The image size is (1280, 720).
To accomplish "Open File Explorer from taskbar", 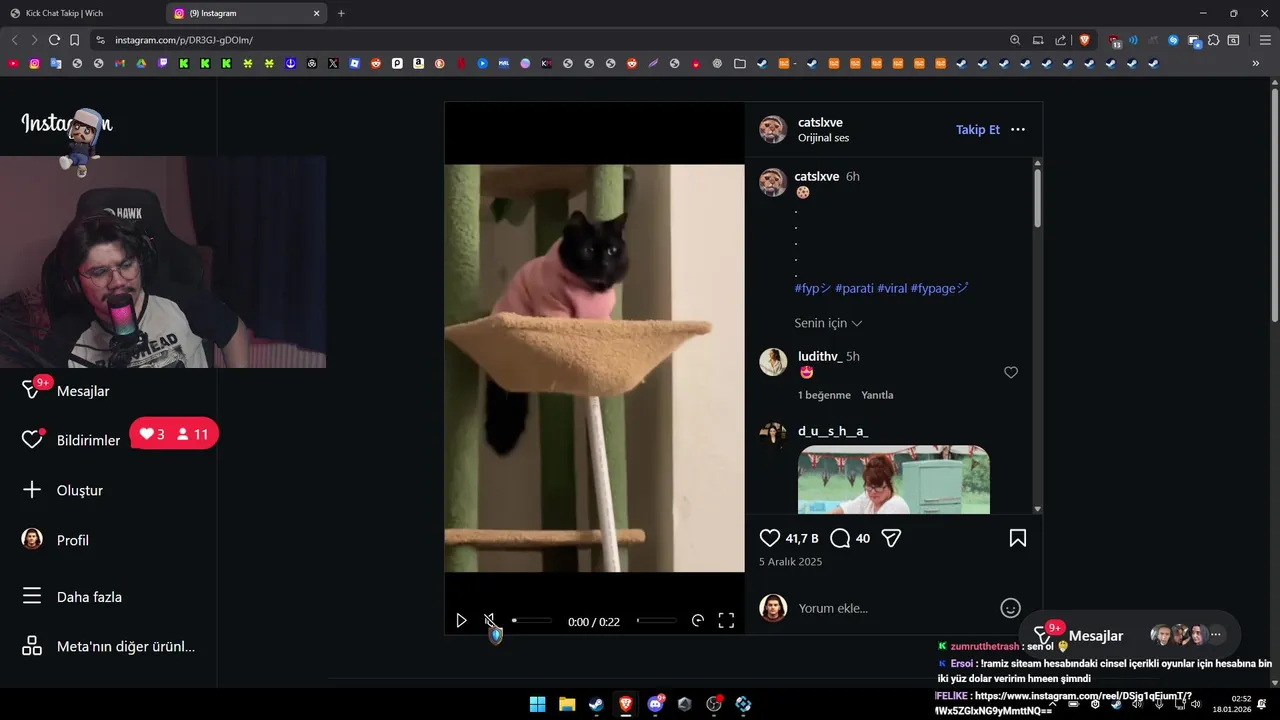I will (567, 704).
